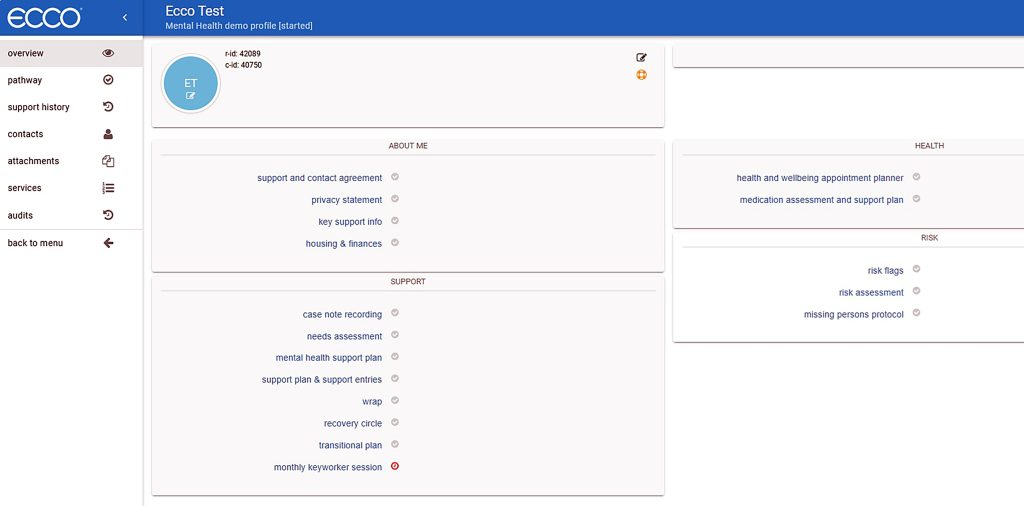
Task: Open the risk assessment link
Action: point(871,292)
